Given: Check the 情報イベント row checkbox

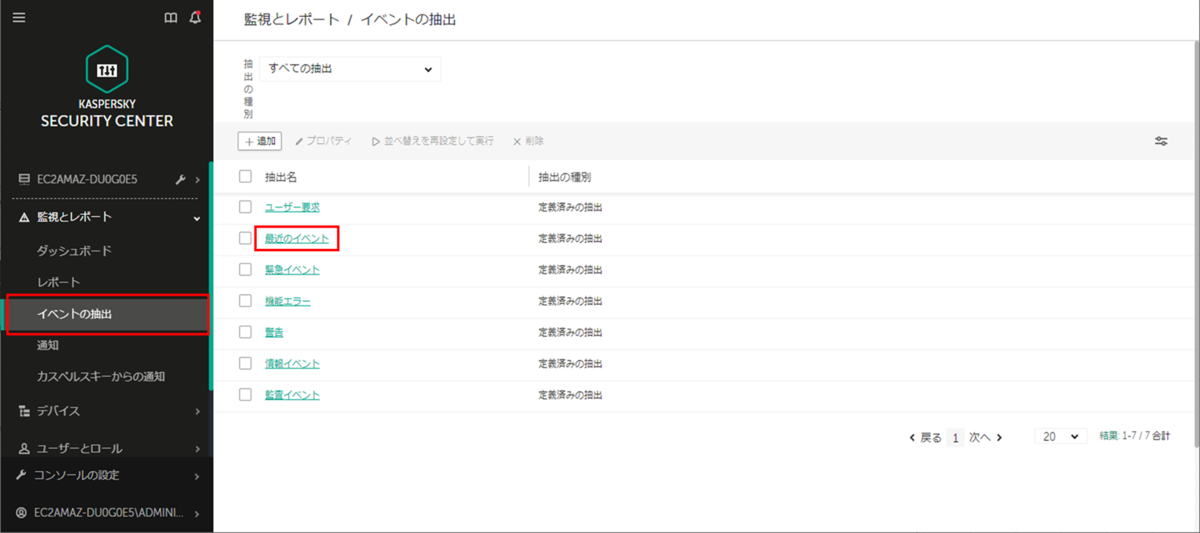Looking at the screenshot, I should pos(245,363).
